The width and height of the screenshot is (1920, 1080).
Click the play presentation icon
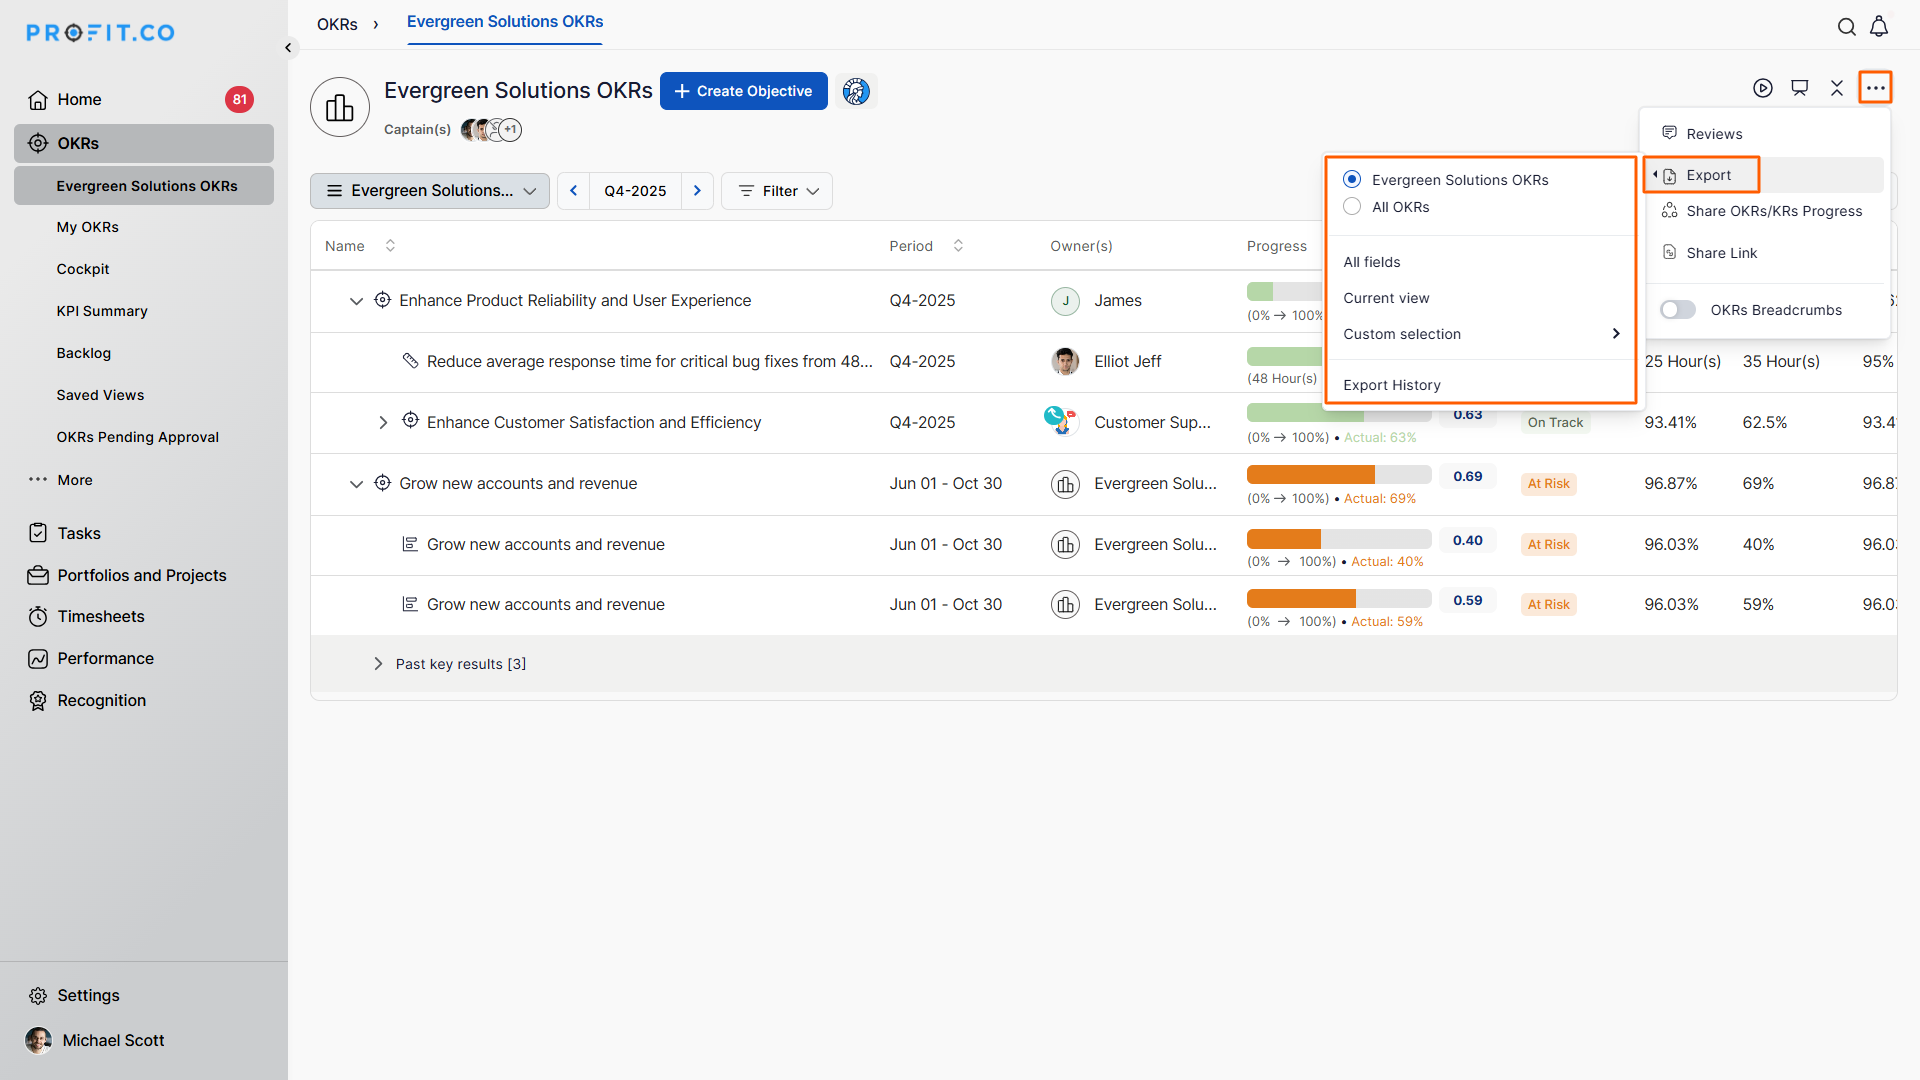pos(1763,88)
